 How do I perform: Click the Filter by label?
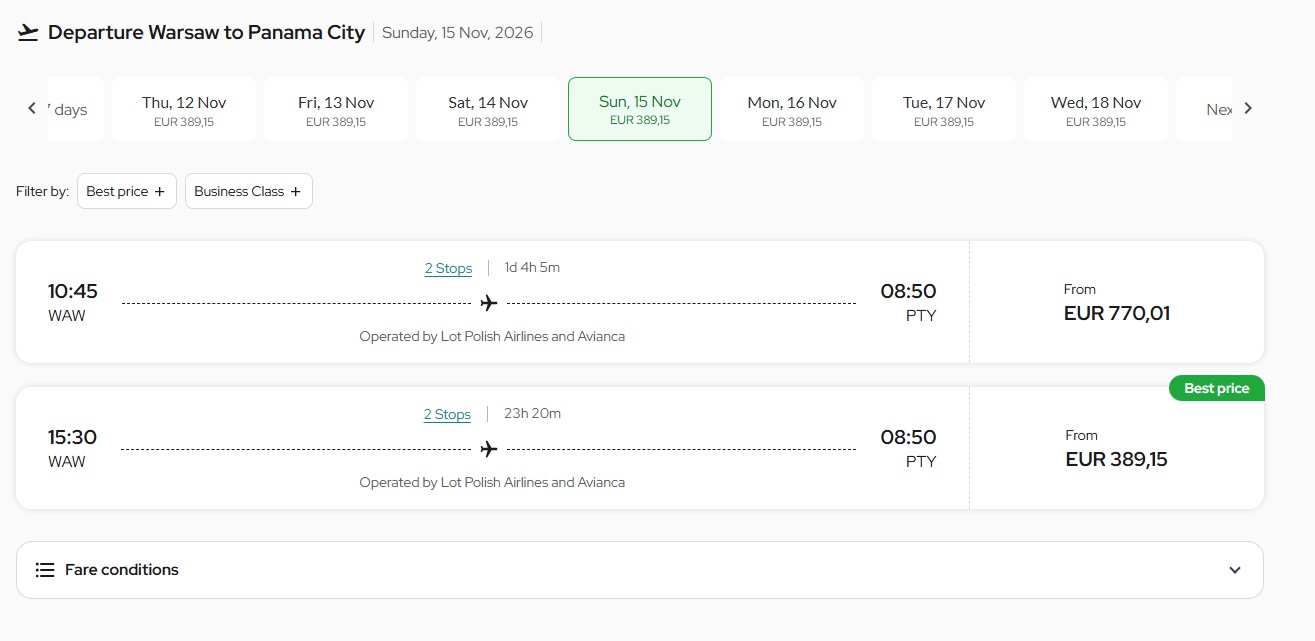pyautogui.click(x=43, y=191)
